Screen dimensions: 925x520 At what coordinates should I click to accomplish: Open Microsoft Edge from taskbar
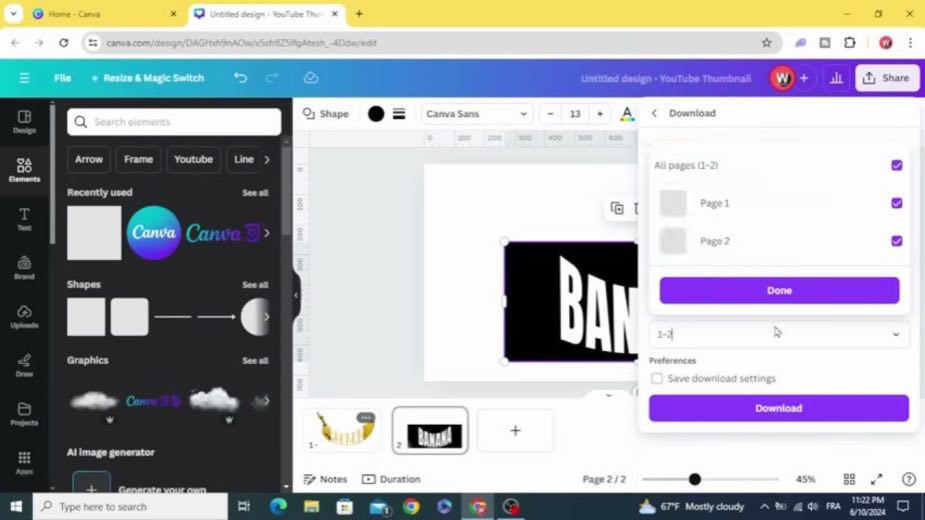(278, 506)
